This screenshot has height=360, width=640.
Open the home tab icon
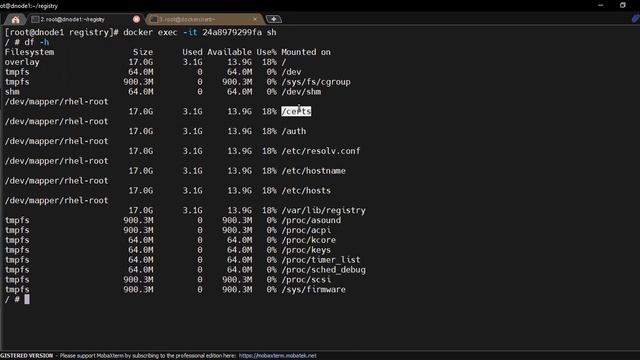16,19
